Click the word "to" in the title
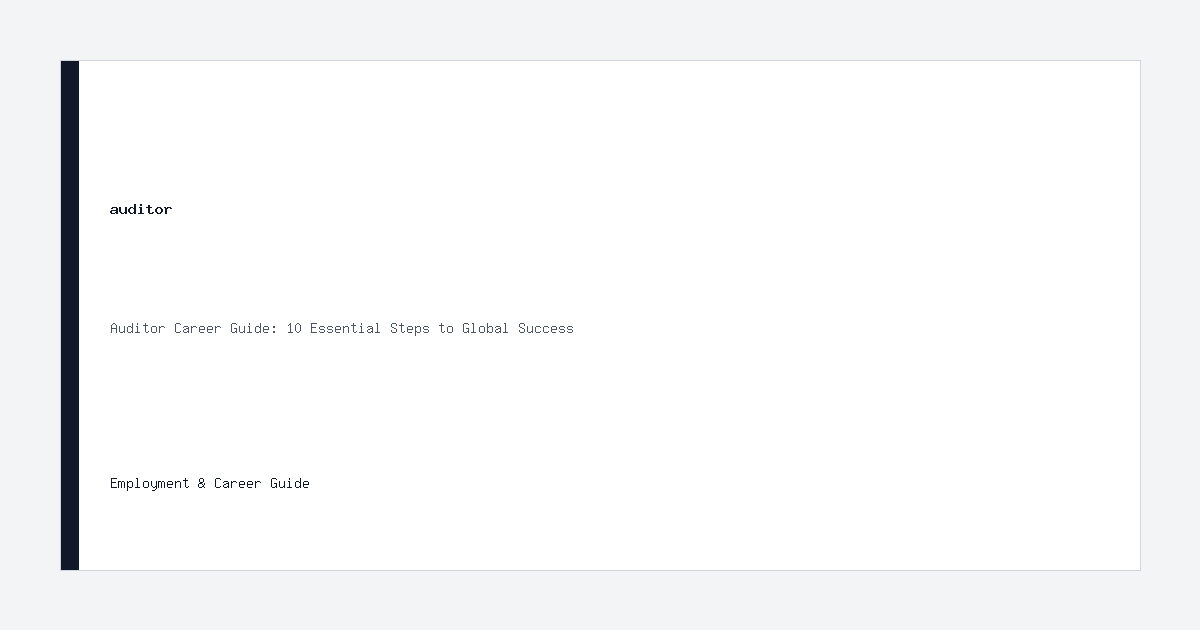This screenshot has width=1200, height=630. click(446, 328)
